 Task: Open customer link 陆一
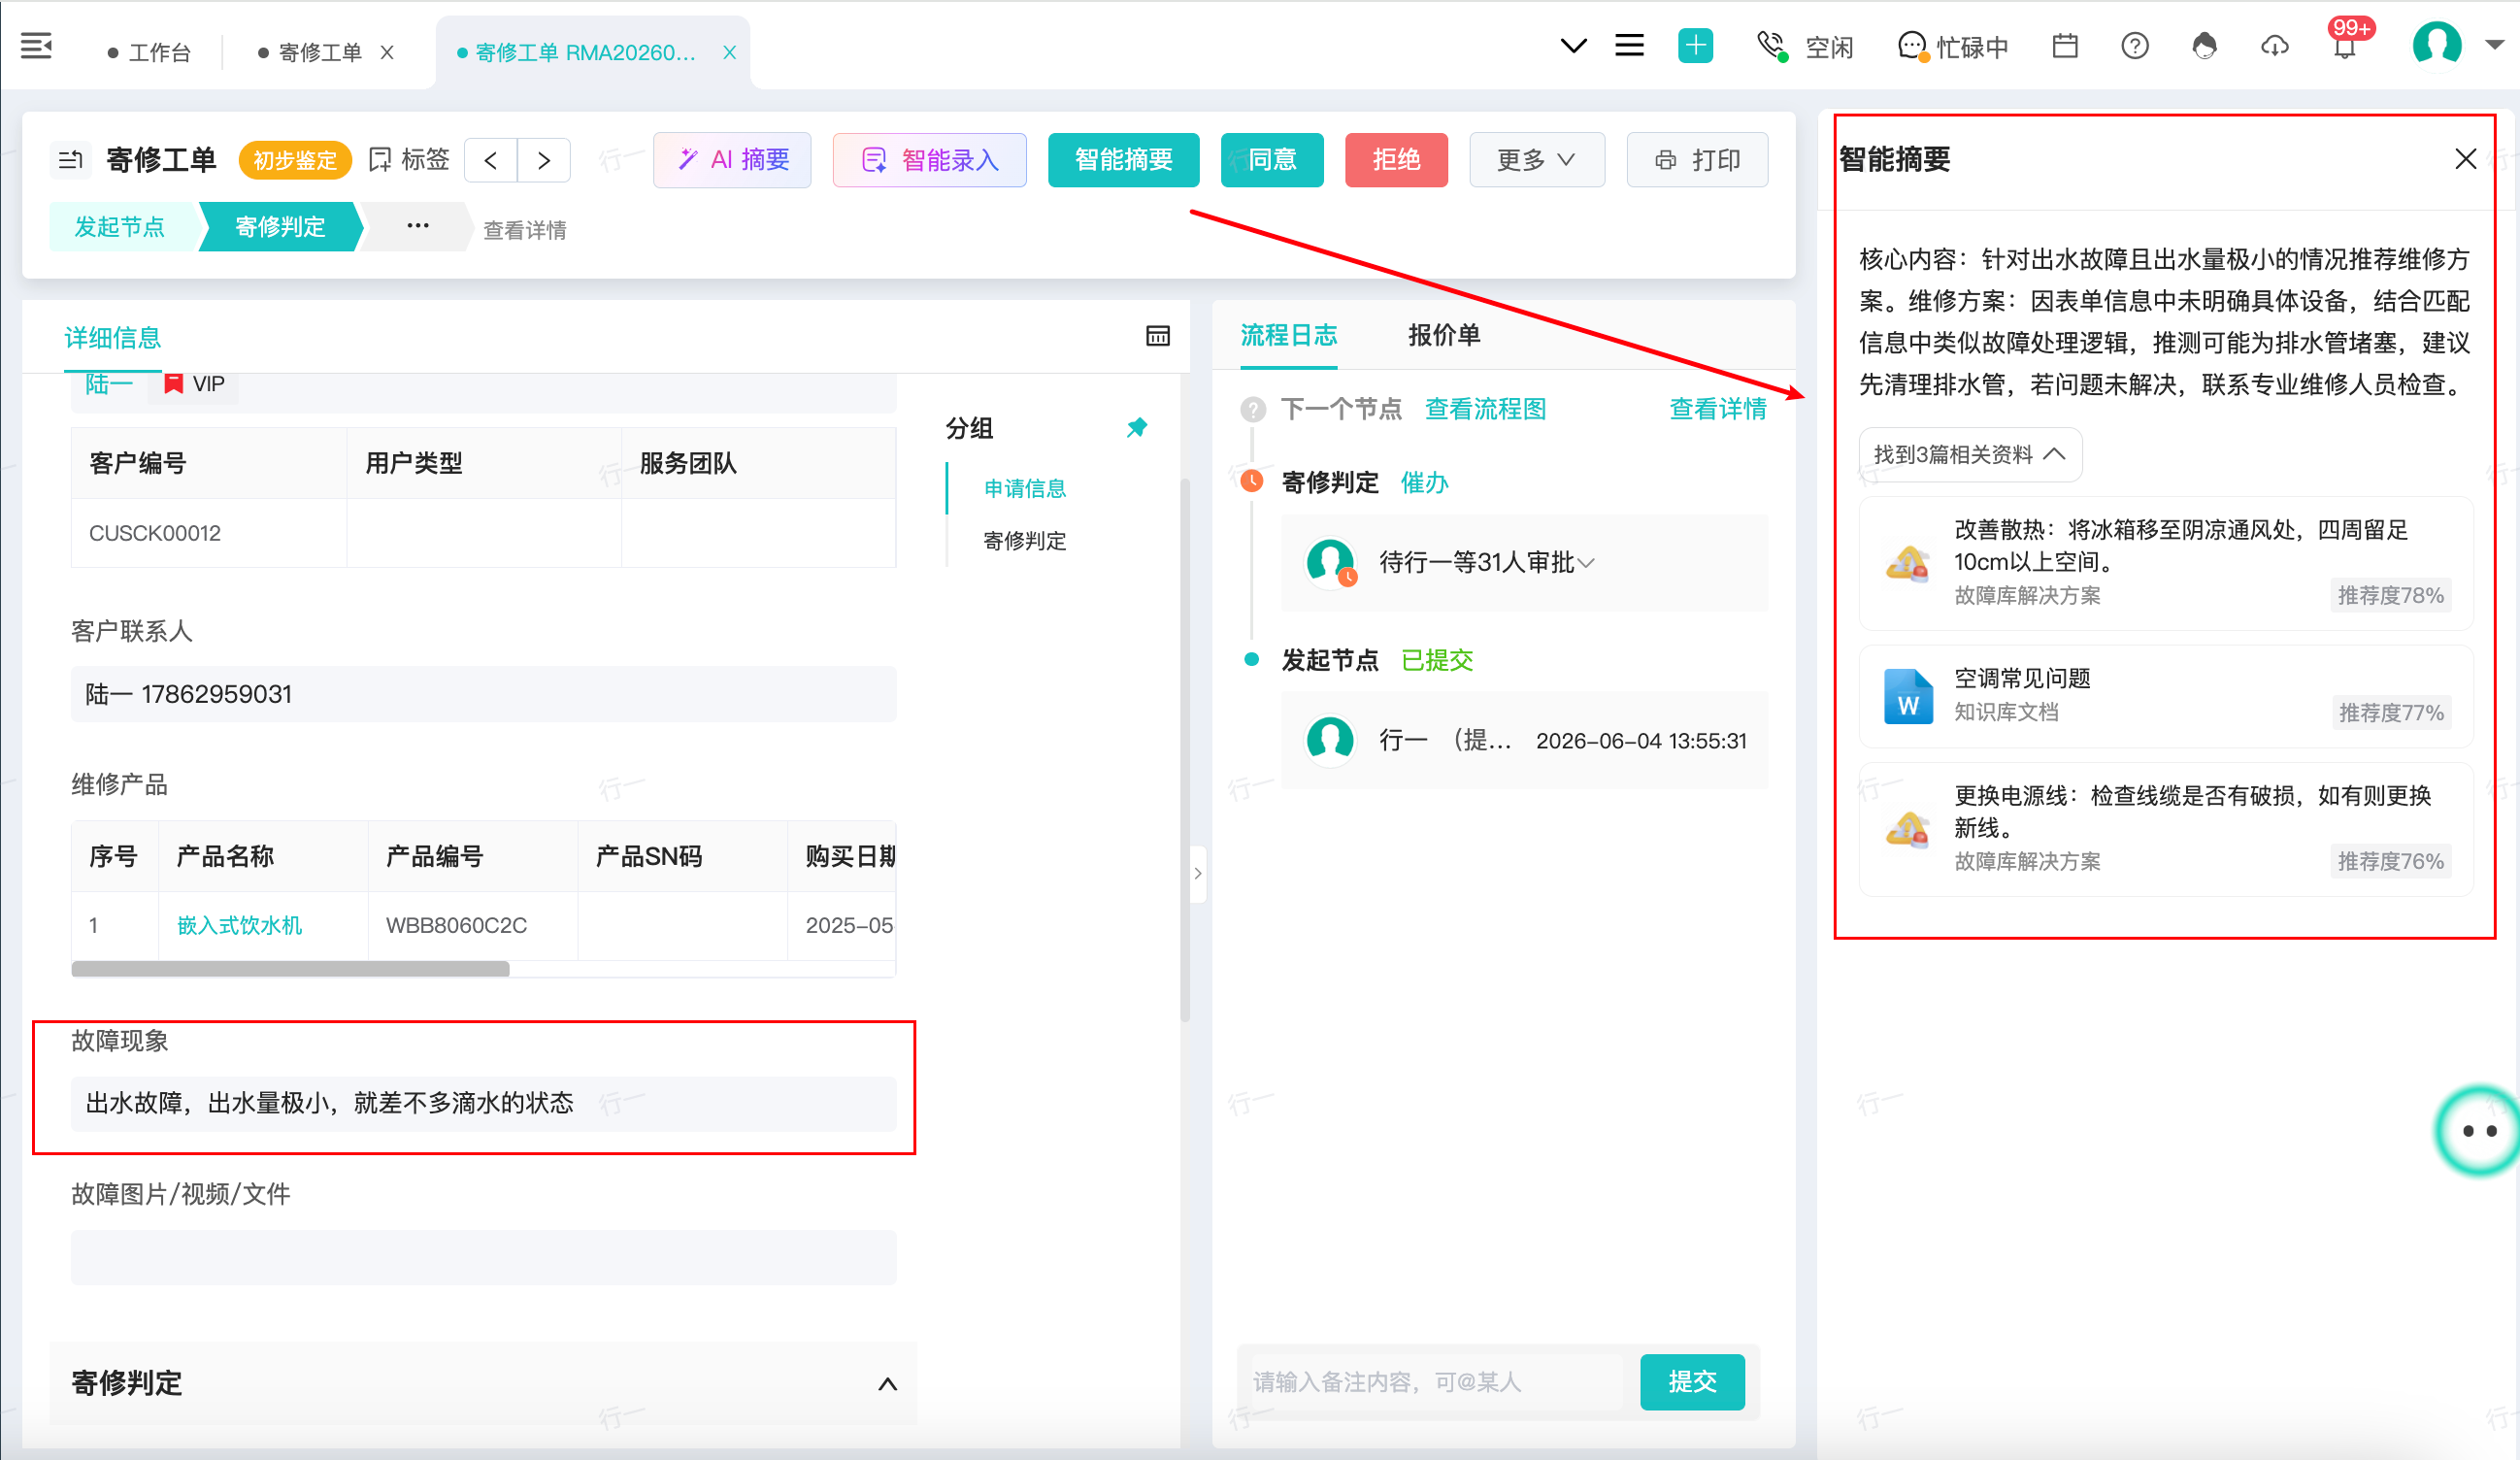click(x=109, y=384)
